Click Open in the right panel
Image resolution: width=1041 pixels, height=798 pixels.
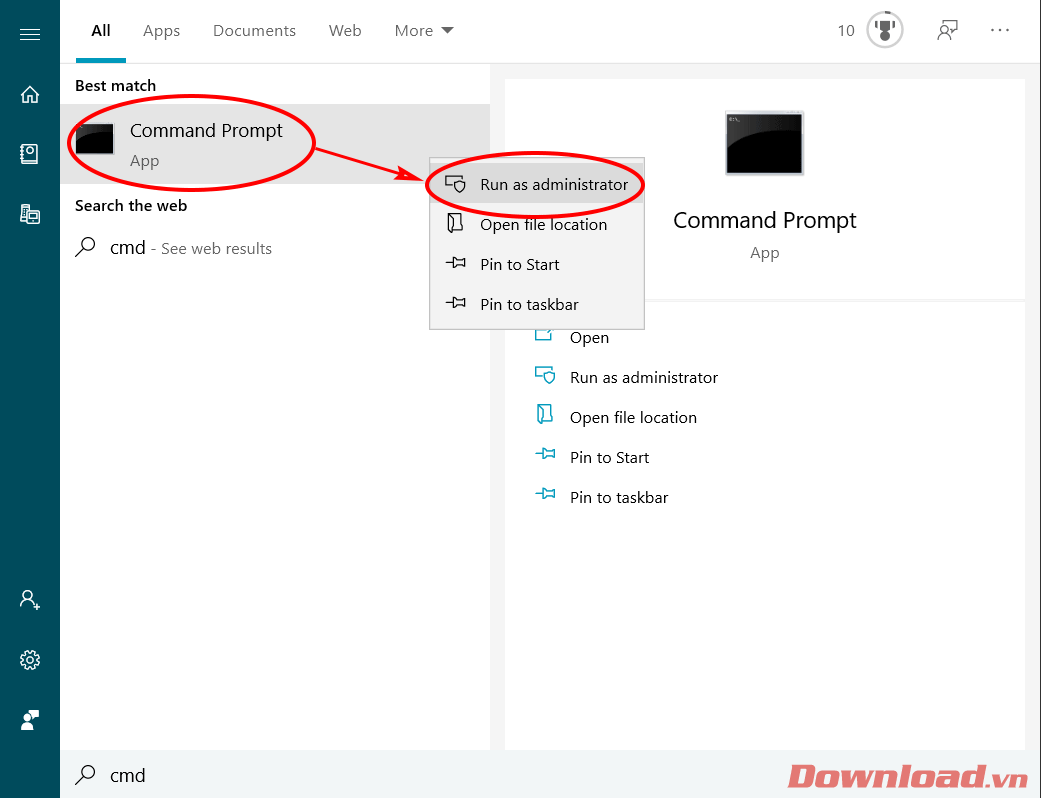coord(589,337)
